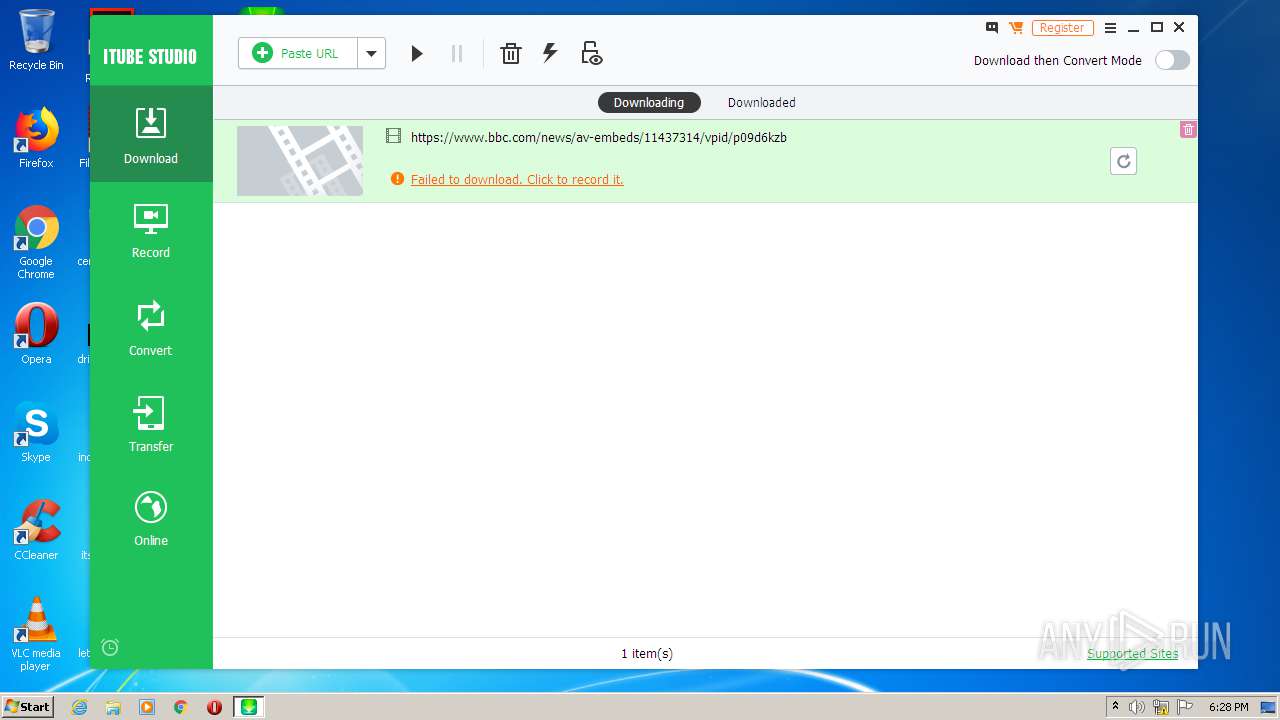Open the Record section in sidebar
This screenshot has height=720, width=1280.
151,231
